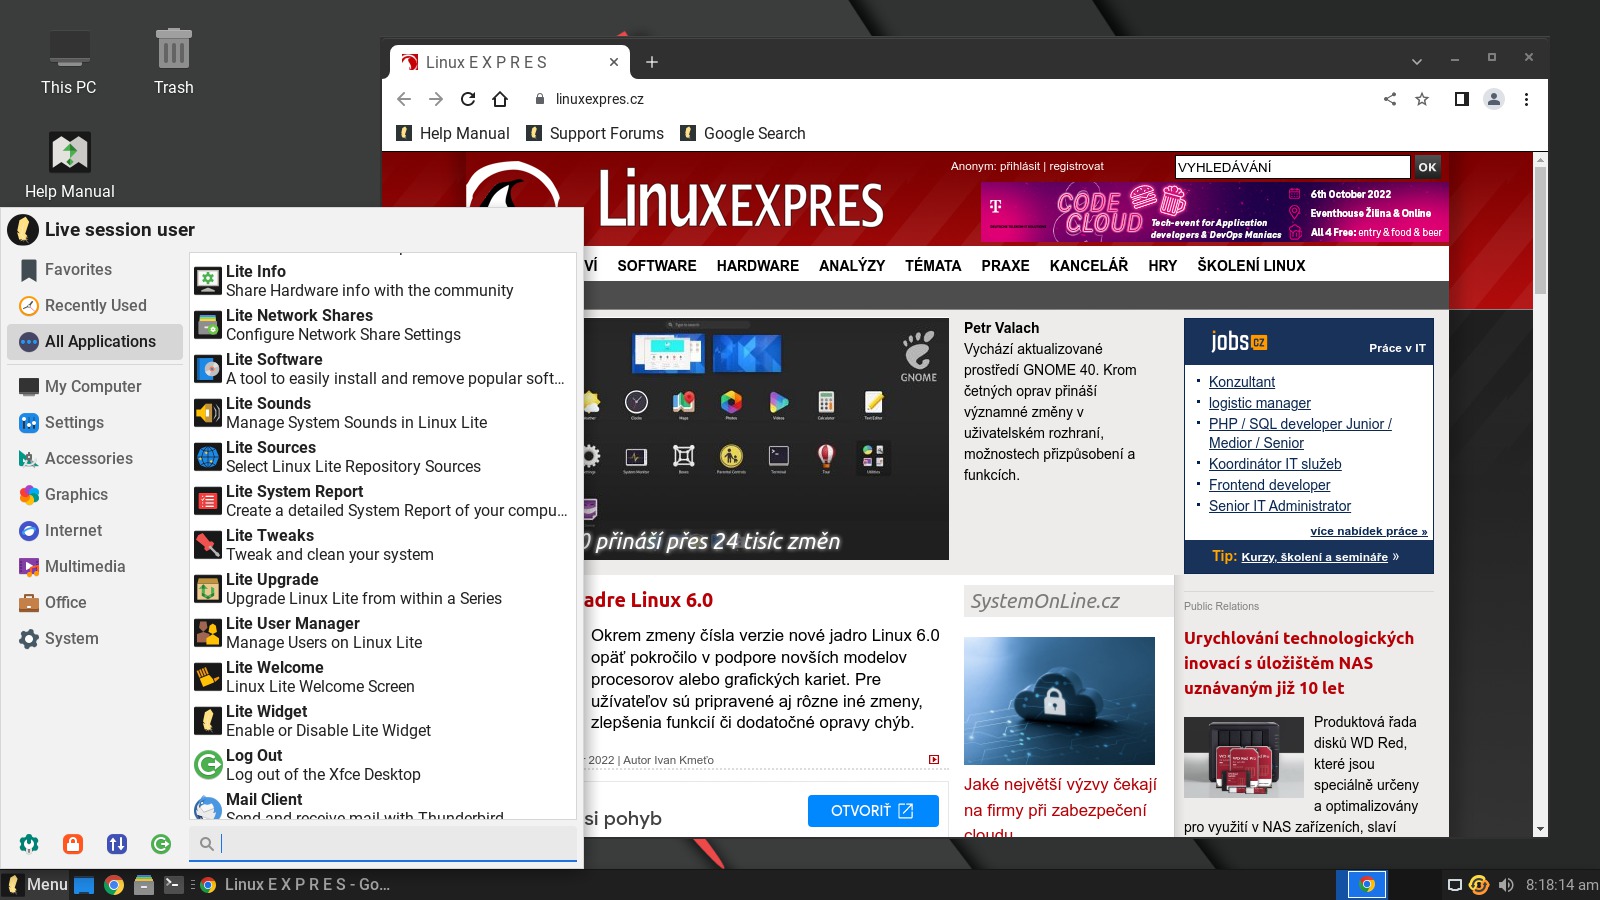Screen dimensions: 1600x900
Task: Open Lite System Report
Action: [383, 501]
